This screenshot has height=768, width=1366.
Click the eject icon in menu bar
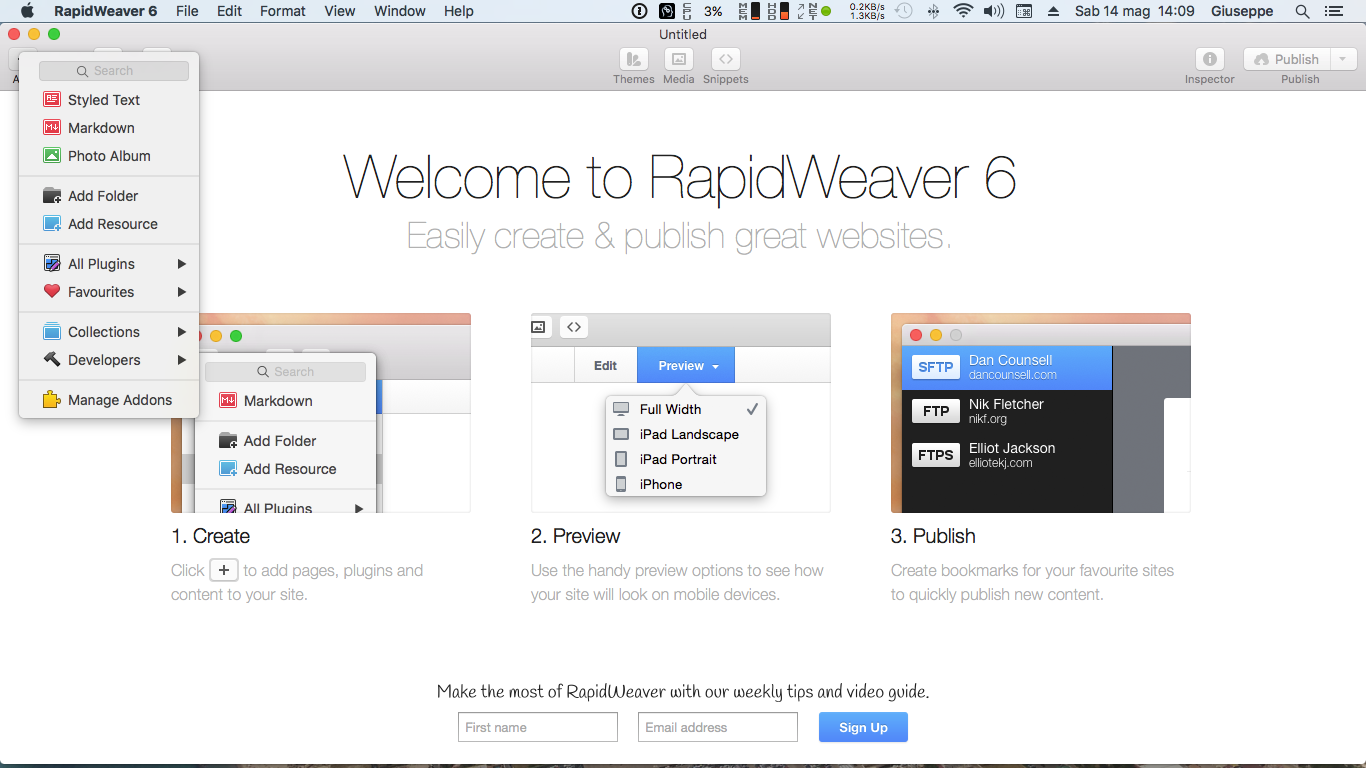pyautogui.click(x=1053, y=11)
